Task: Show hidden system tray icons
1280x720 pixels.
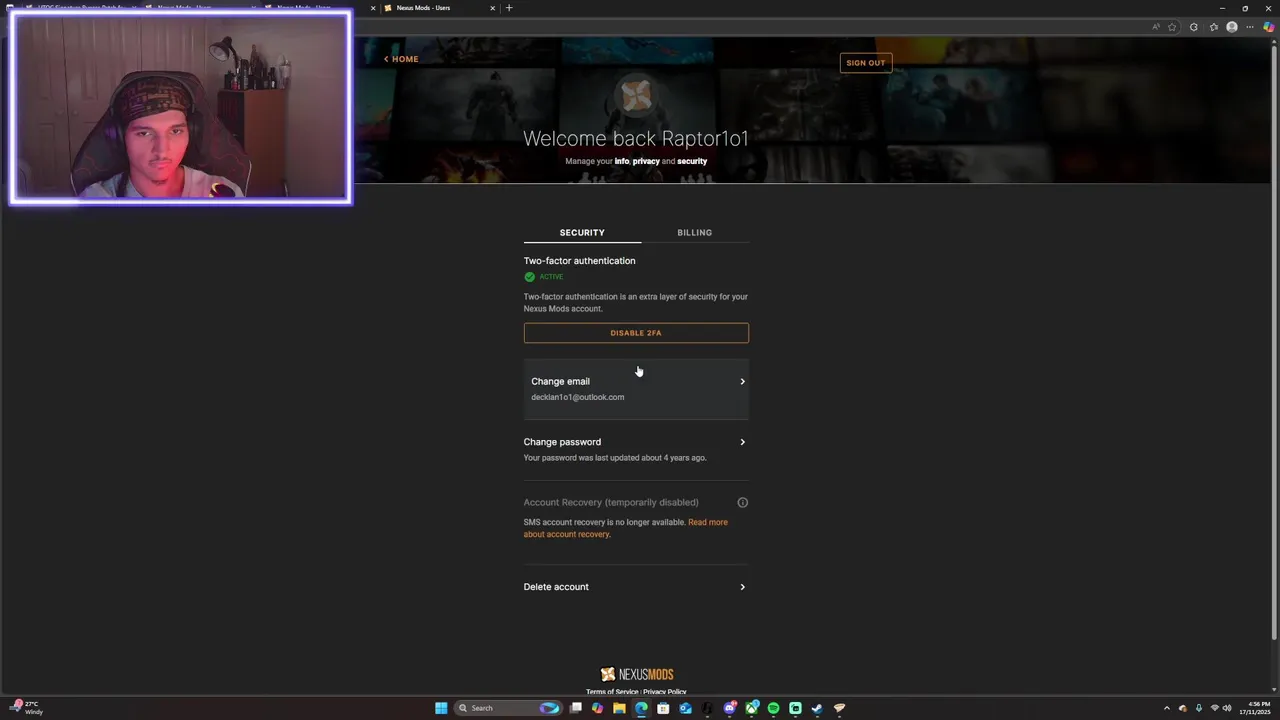Action: [x=1166, y=708]
